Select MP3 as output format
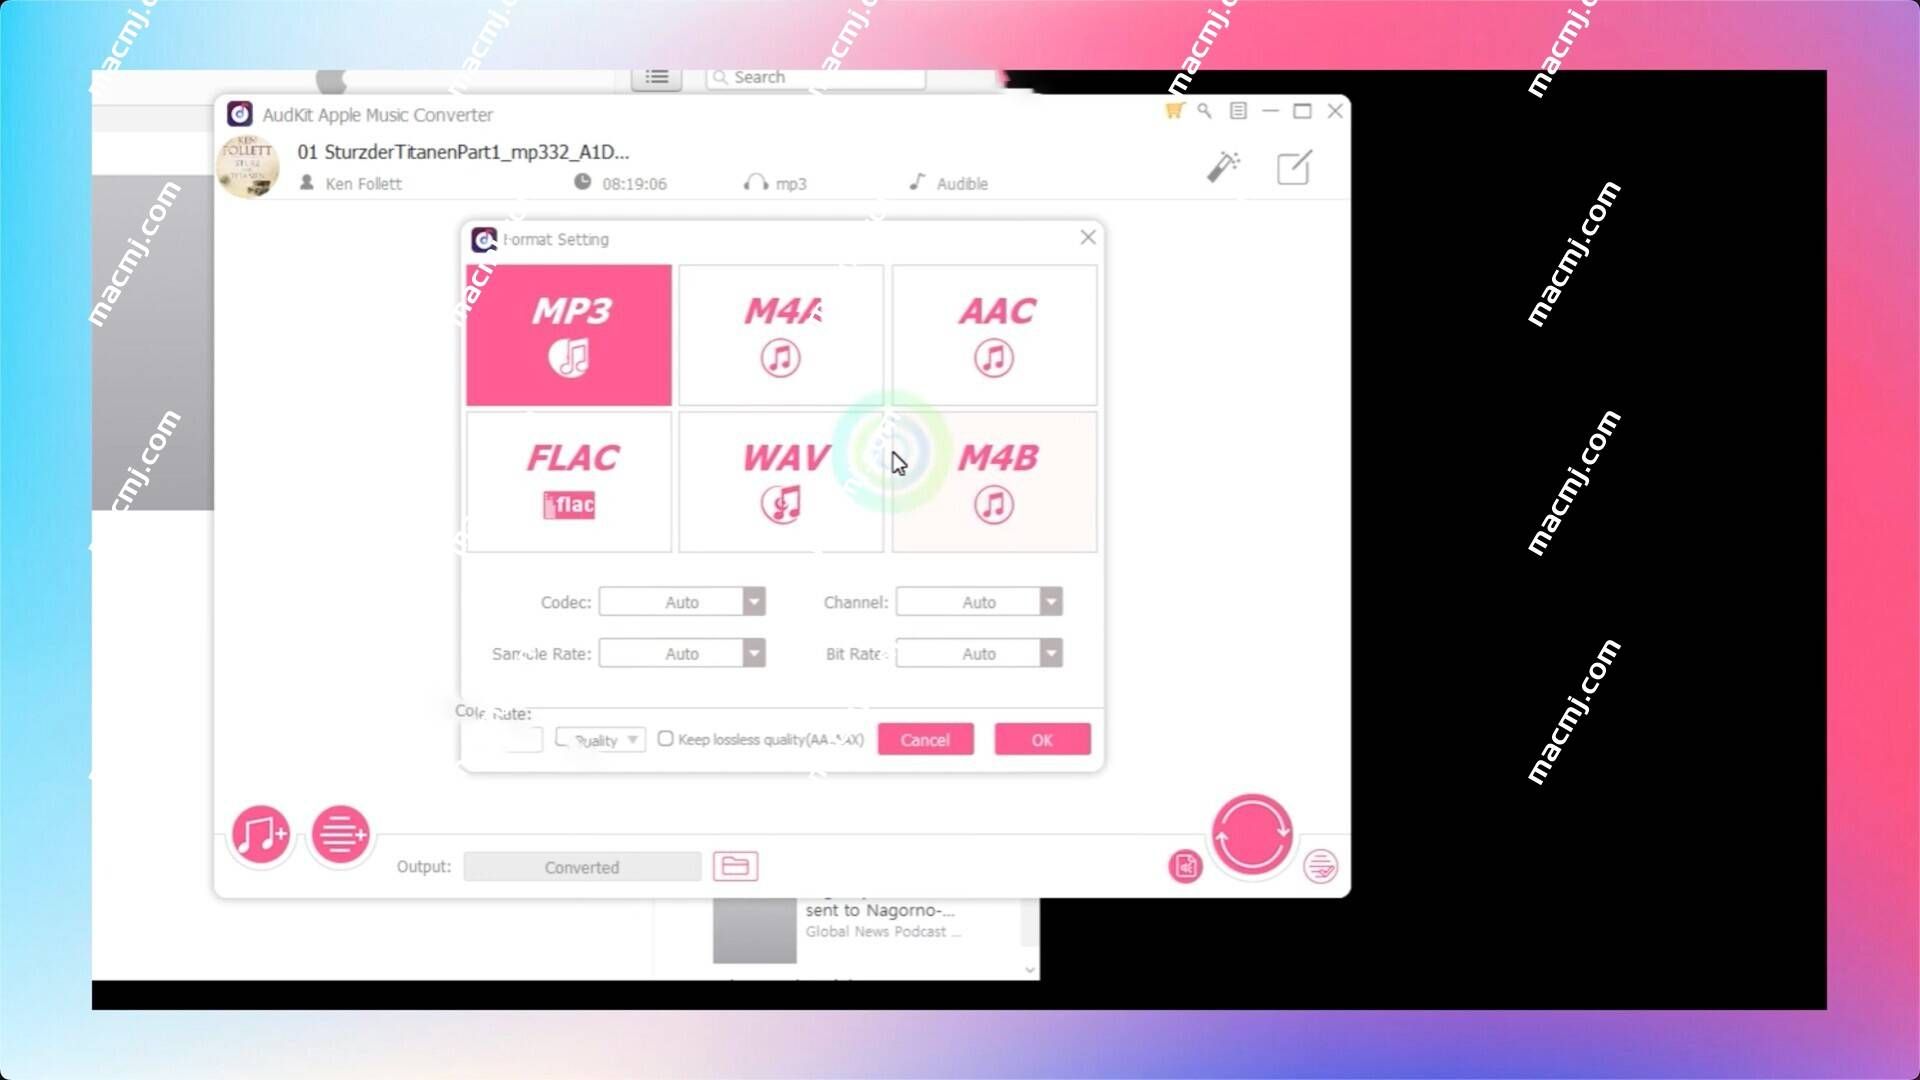This screenshot has height=1080, width=1920. coord(568,334)
